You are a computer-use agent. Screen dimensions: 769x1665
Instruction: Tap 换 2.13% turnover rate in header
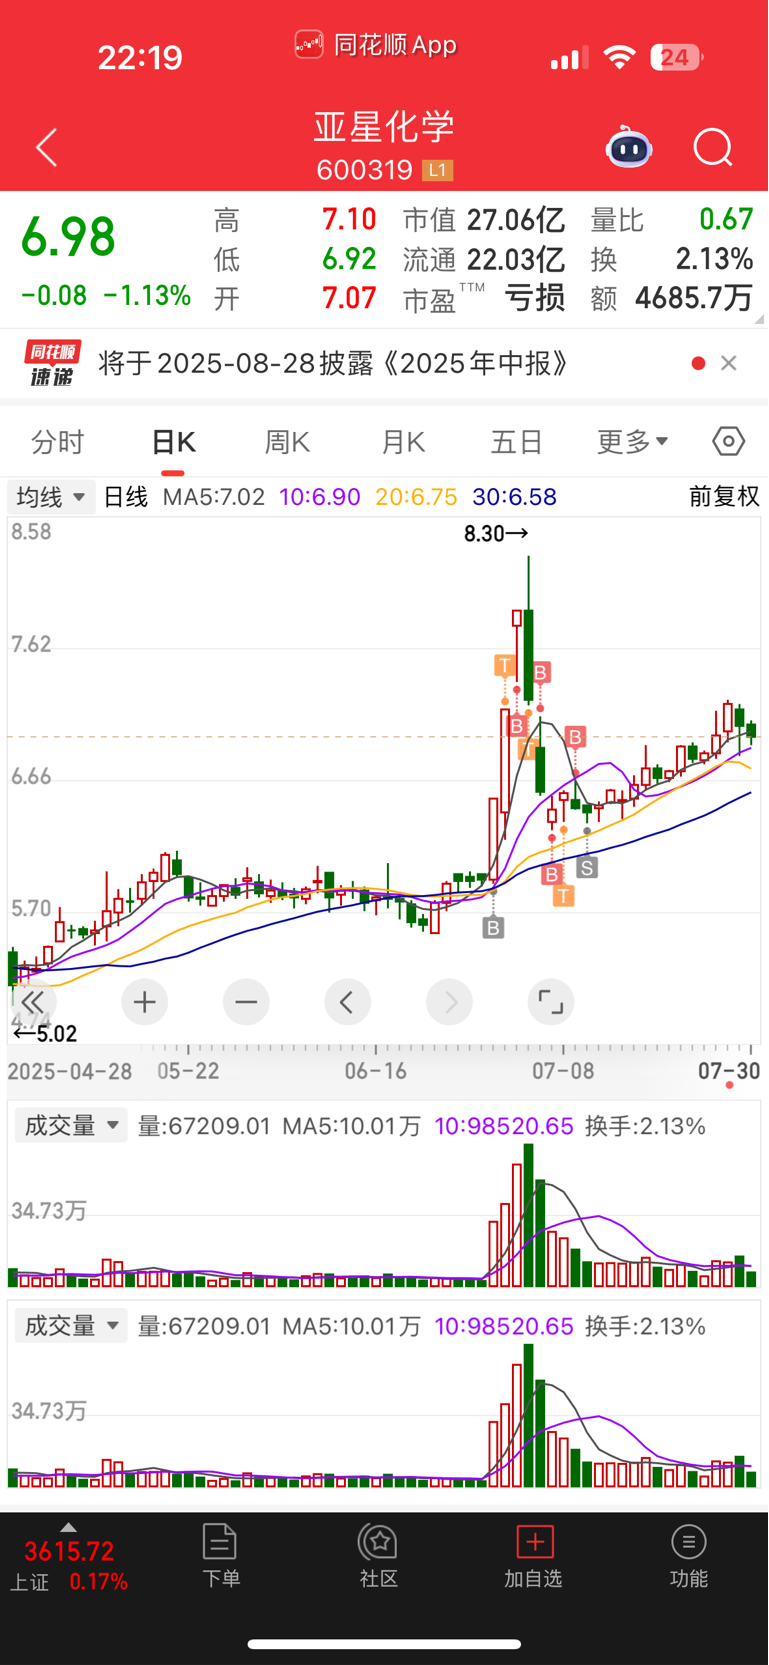pos(672,260)
